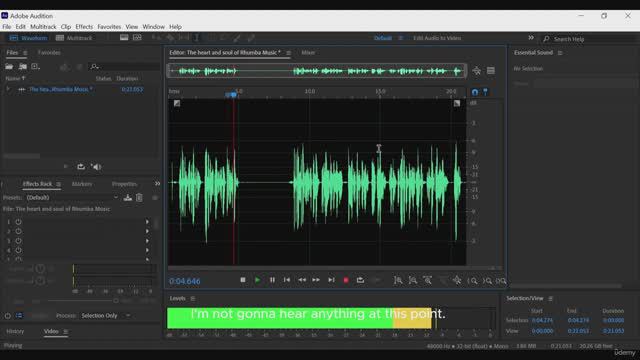Open the Multitrack menu
Image resolution: width=640 pixels, height=360 pixels.
(x=43, y=27)
